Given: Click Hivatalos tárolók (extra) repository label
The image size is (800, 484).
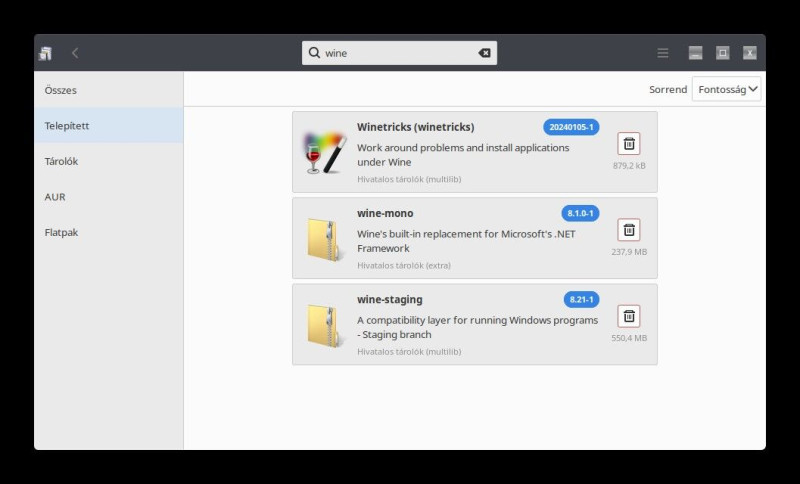Looking at the screenshot, I should coord(404,265).
